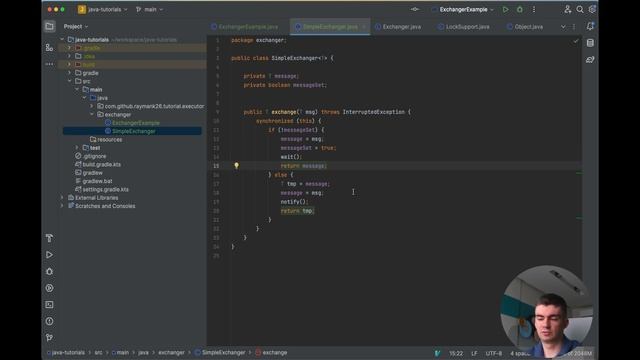Viewport: 640px width, 360px height.
Task: Switch to ExchangerExample.java tab
Action: pos(245,27)
